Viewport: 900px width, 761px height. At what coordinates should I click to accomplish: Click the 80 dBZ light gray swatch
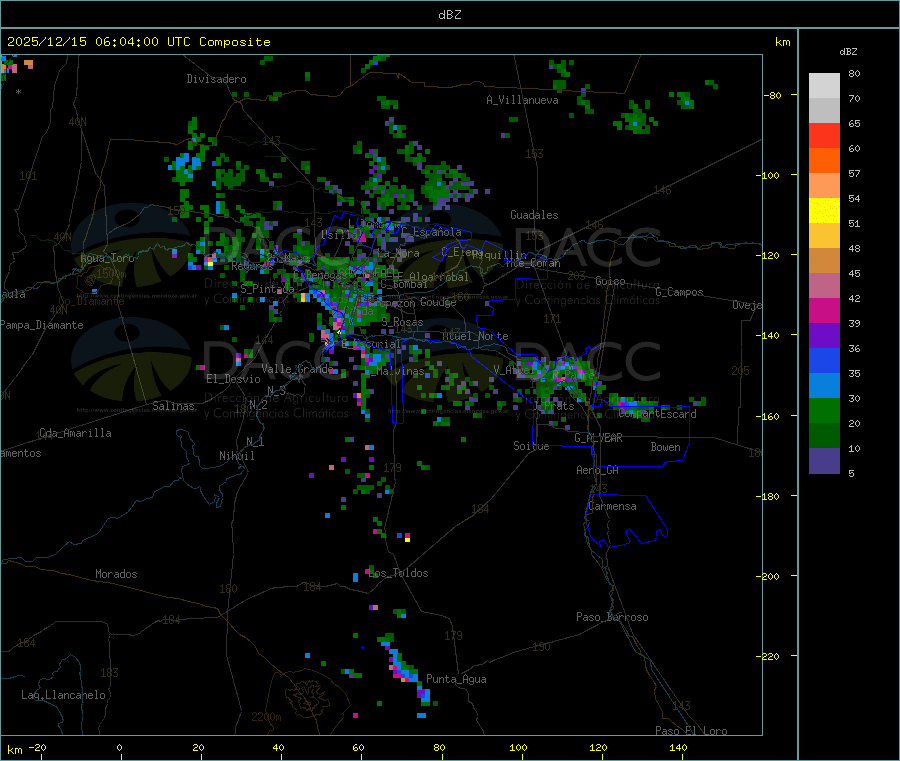pyautogui.click(x=824, y=86)
